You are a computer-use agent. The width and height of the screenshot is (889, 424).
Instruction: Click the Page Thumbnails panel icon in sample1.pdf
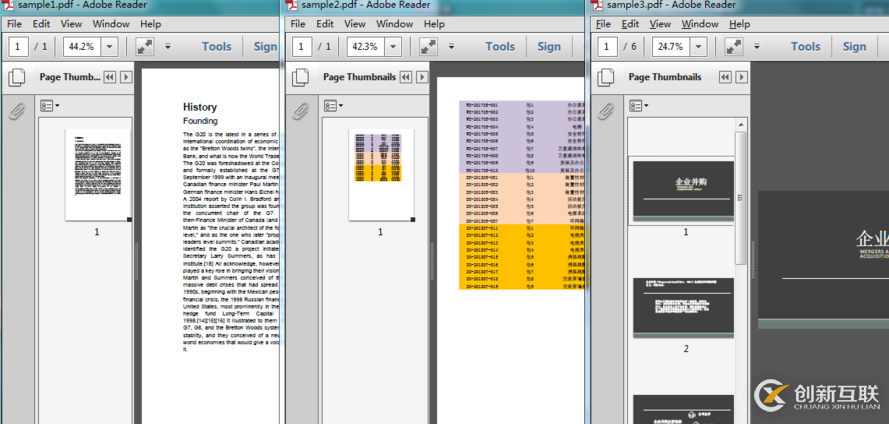[16, 77]
